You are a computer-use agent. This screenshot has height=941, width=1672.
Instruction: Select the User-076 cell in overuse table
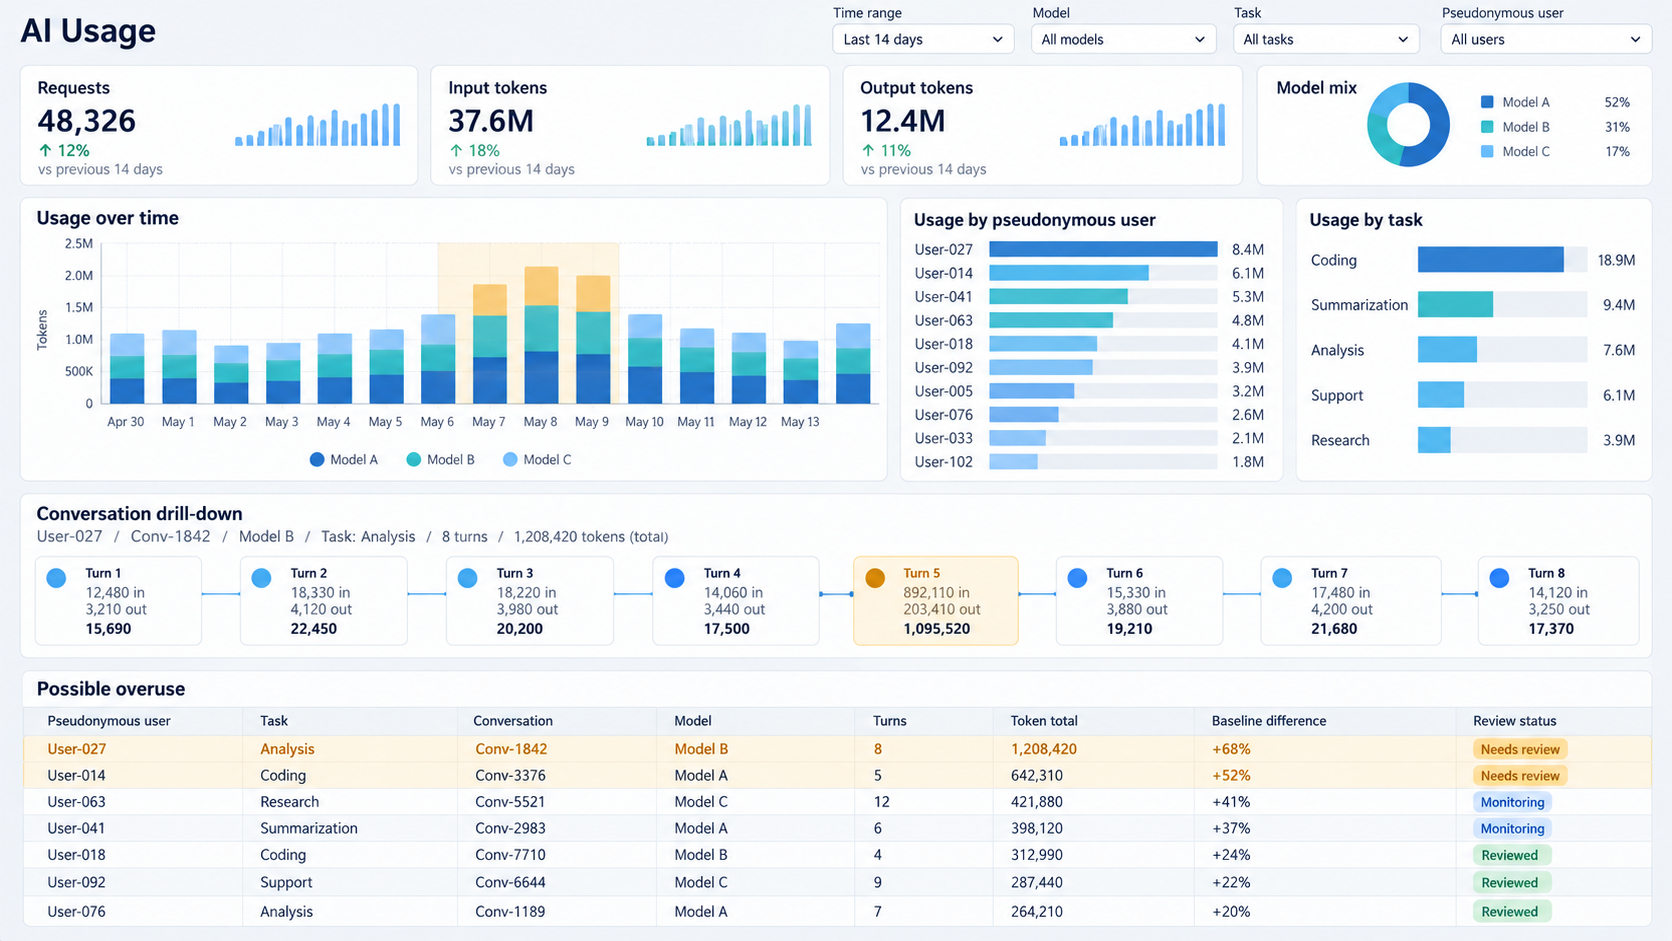point(76,911)
